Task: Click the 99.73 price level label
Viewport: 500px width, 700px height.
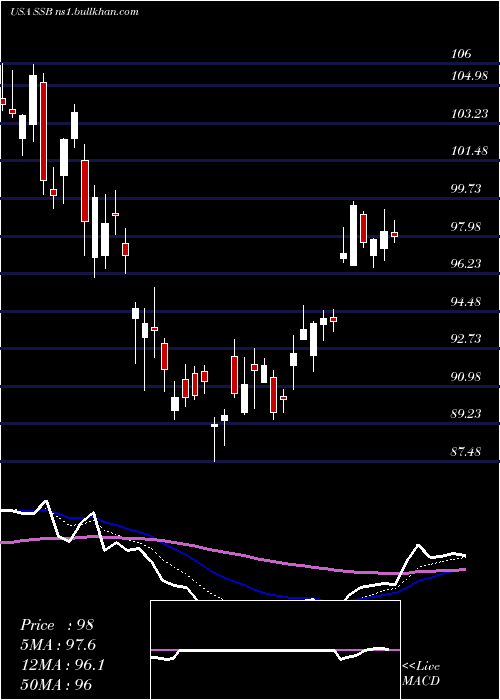Action: 467,188
